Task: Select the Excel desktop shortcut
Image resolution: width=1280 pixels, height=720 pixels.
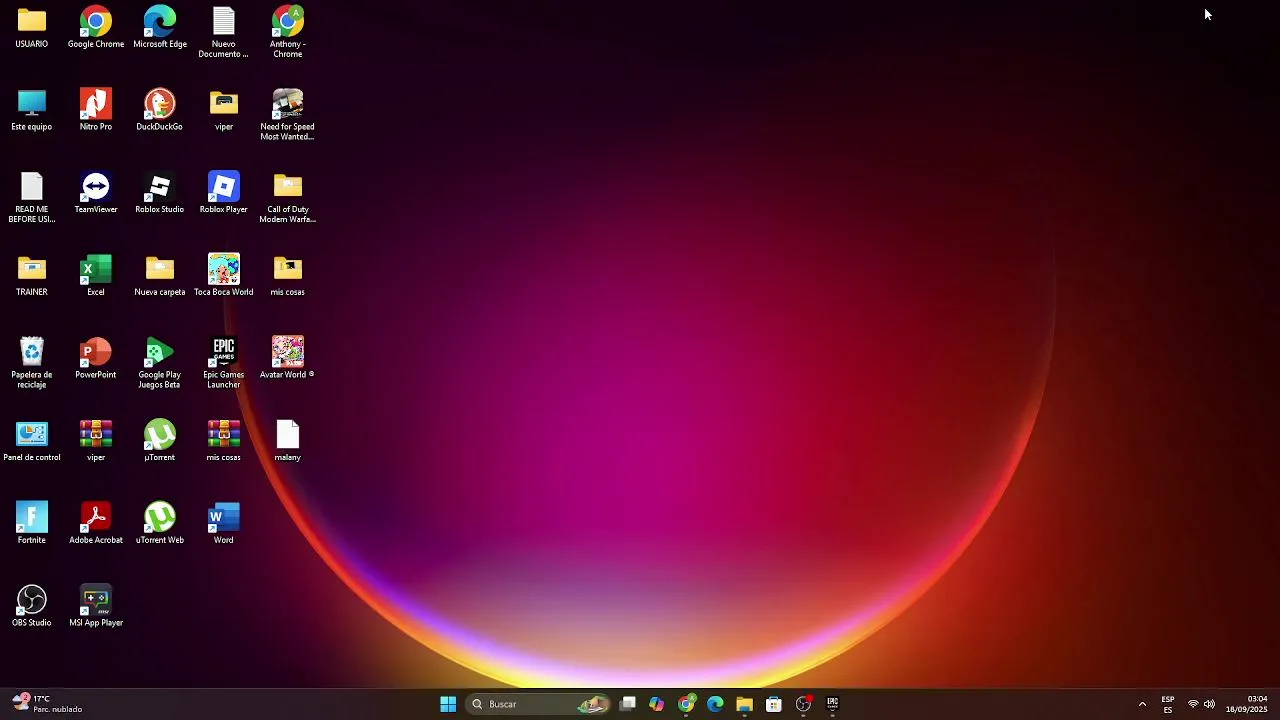Action: click(96, 277)
